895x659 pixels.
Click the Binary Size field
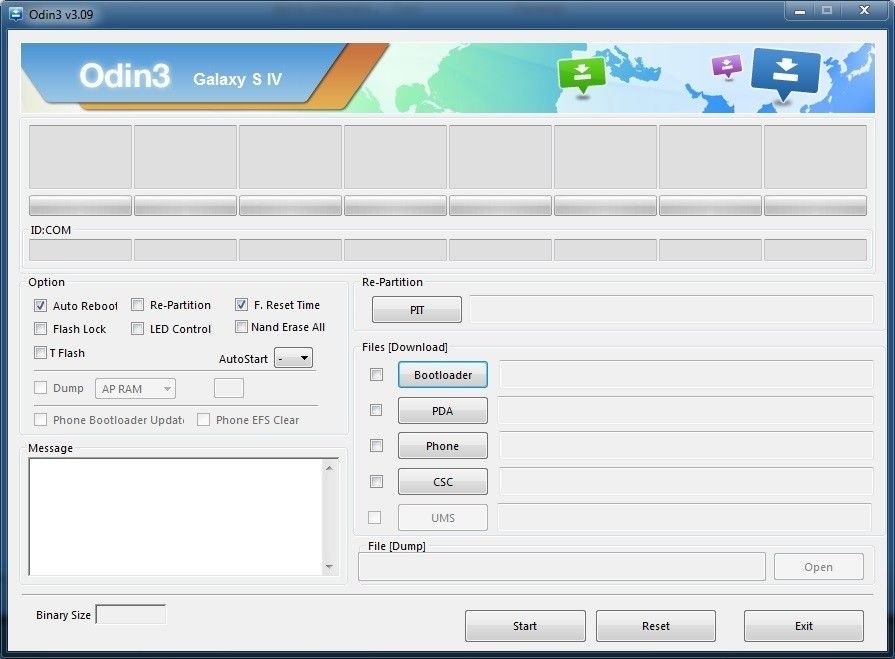point(131,614)
